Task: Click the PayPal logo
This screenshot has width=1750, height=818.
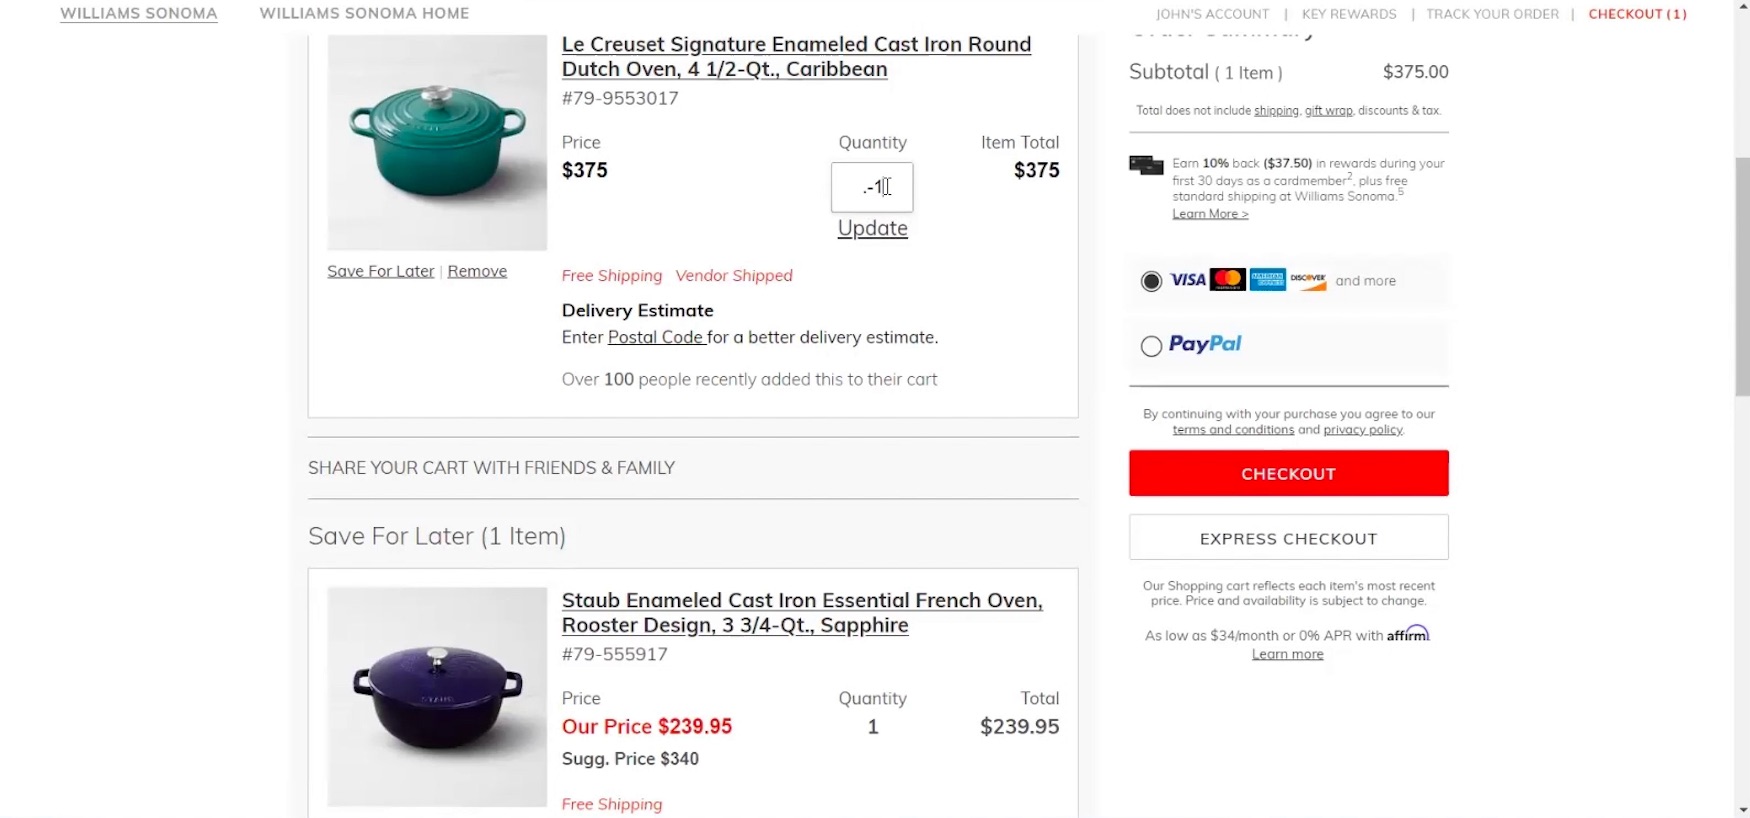Action: (1206, 344)
